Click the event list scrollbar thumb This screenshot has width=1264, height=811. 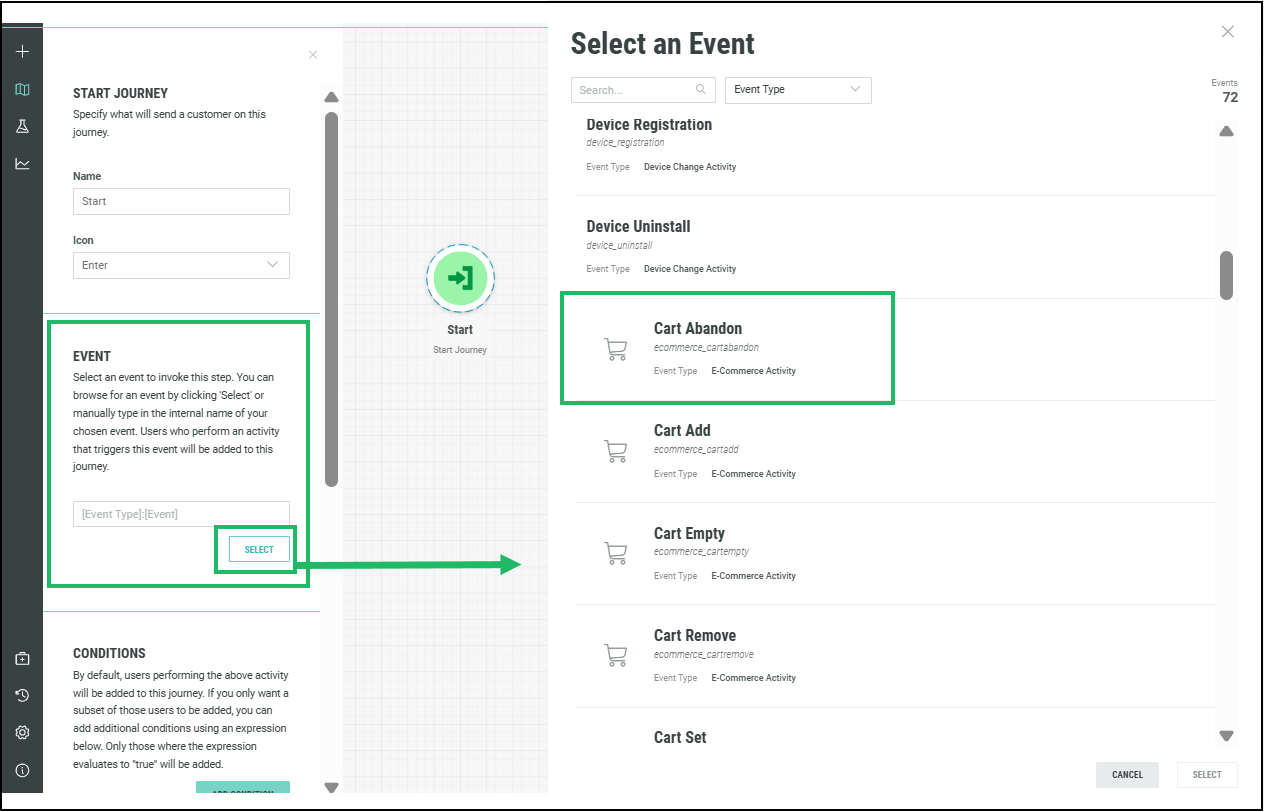[x=1226, y=274]
